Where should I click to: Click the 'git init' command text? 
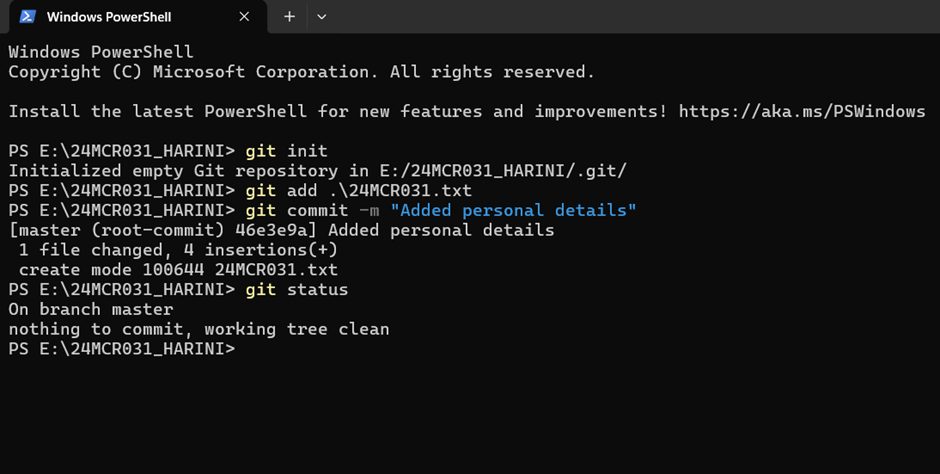(x=287, y=151)
